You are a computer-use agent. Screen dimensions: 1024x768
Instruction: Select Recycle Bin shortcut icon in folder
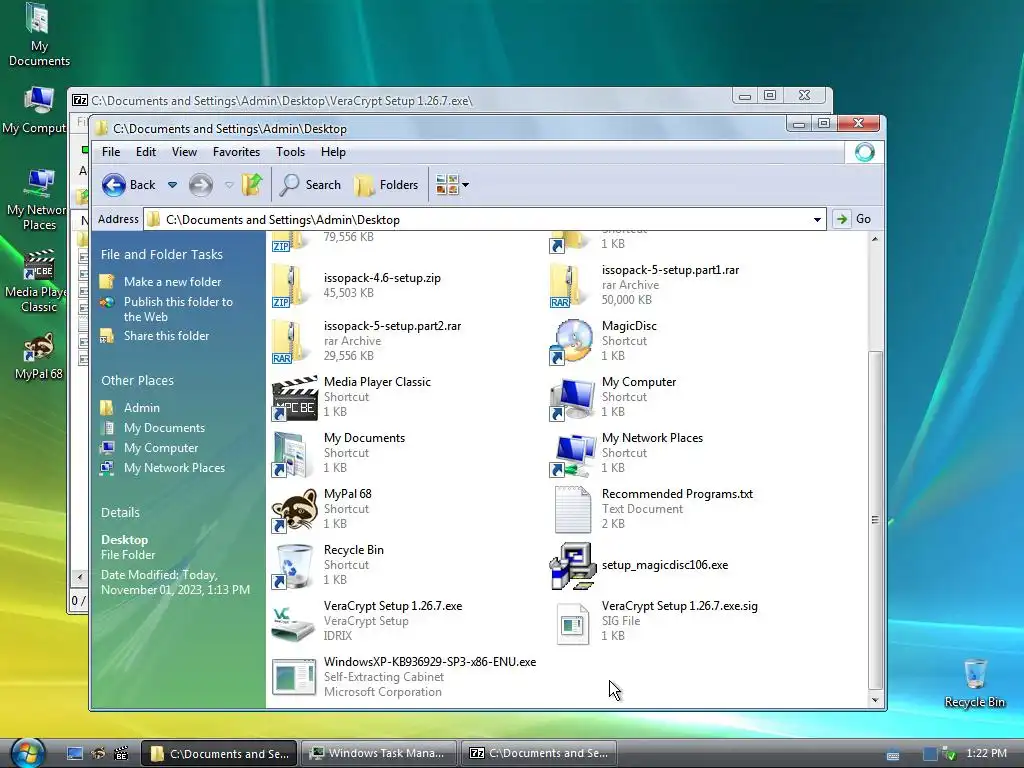[293, 566]
